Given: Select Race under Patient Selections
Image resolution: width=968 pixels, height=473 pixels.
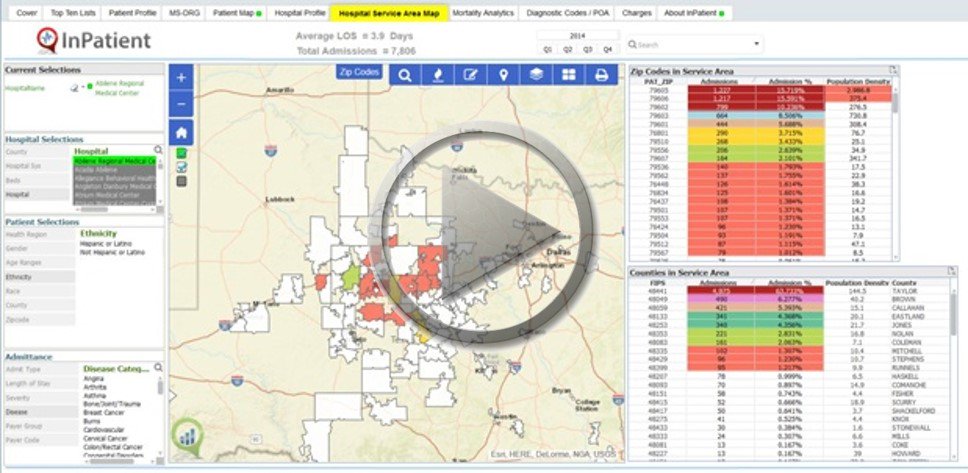Looking at the screenshot, I should click(x=40, y=291).
